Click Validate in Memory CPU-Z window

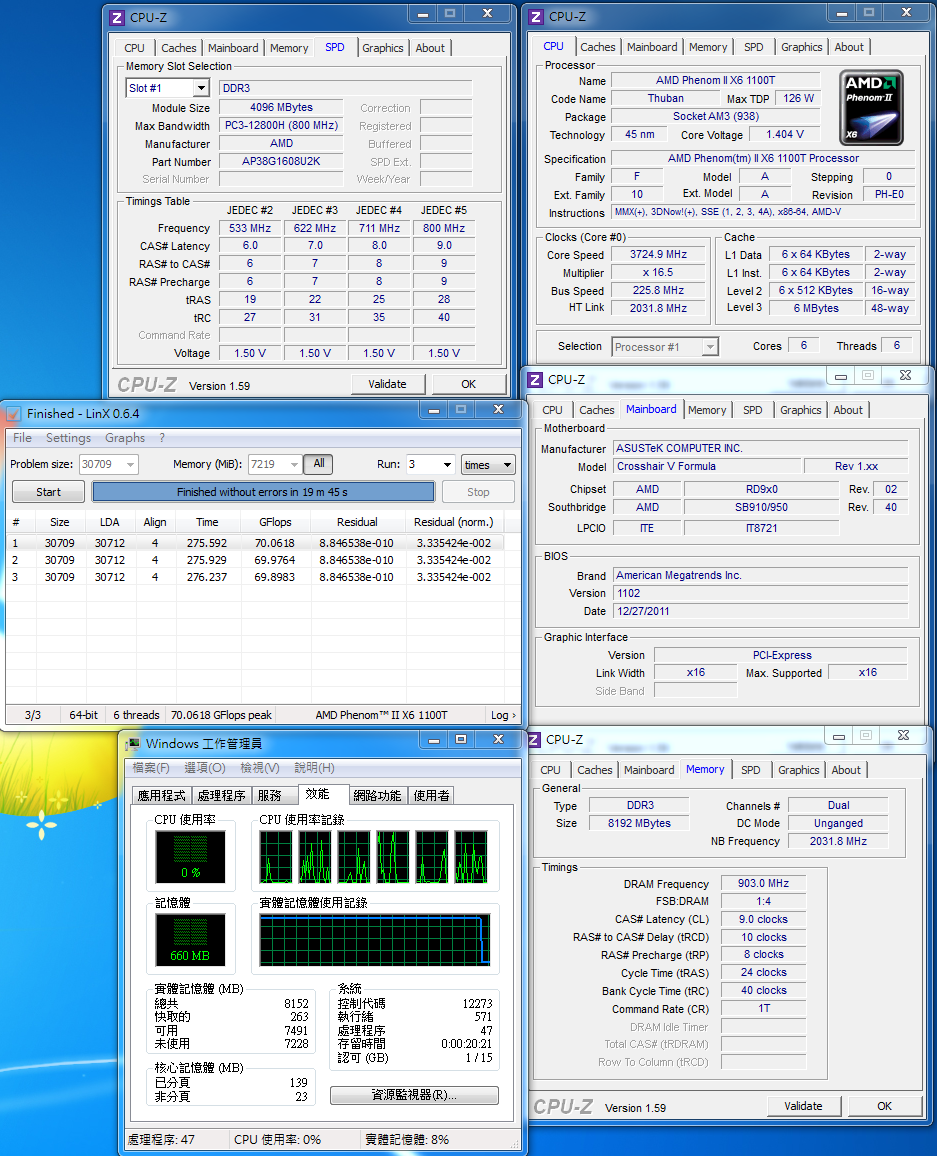pos(803,1106)
